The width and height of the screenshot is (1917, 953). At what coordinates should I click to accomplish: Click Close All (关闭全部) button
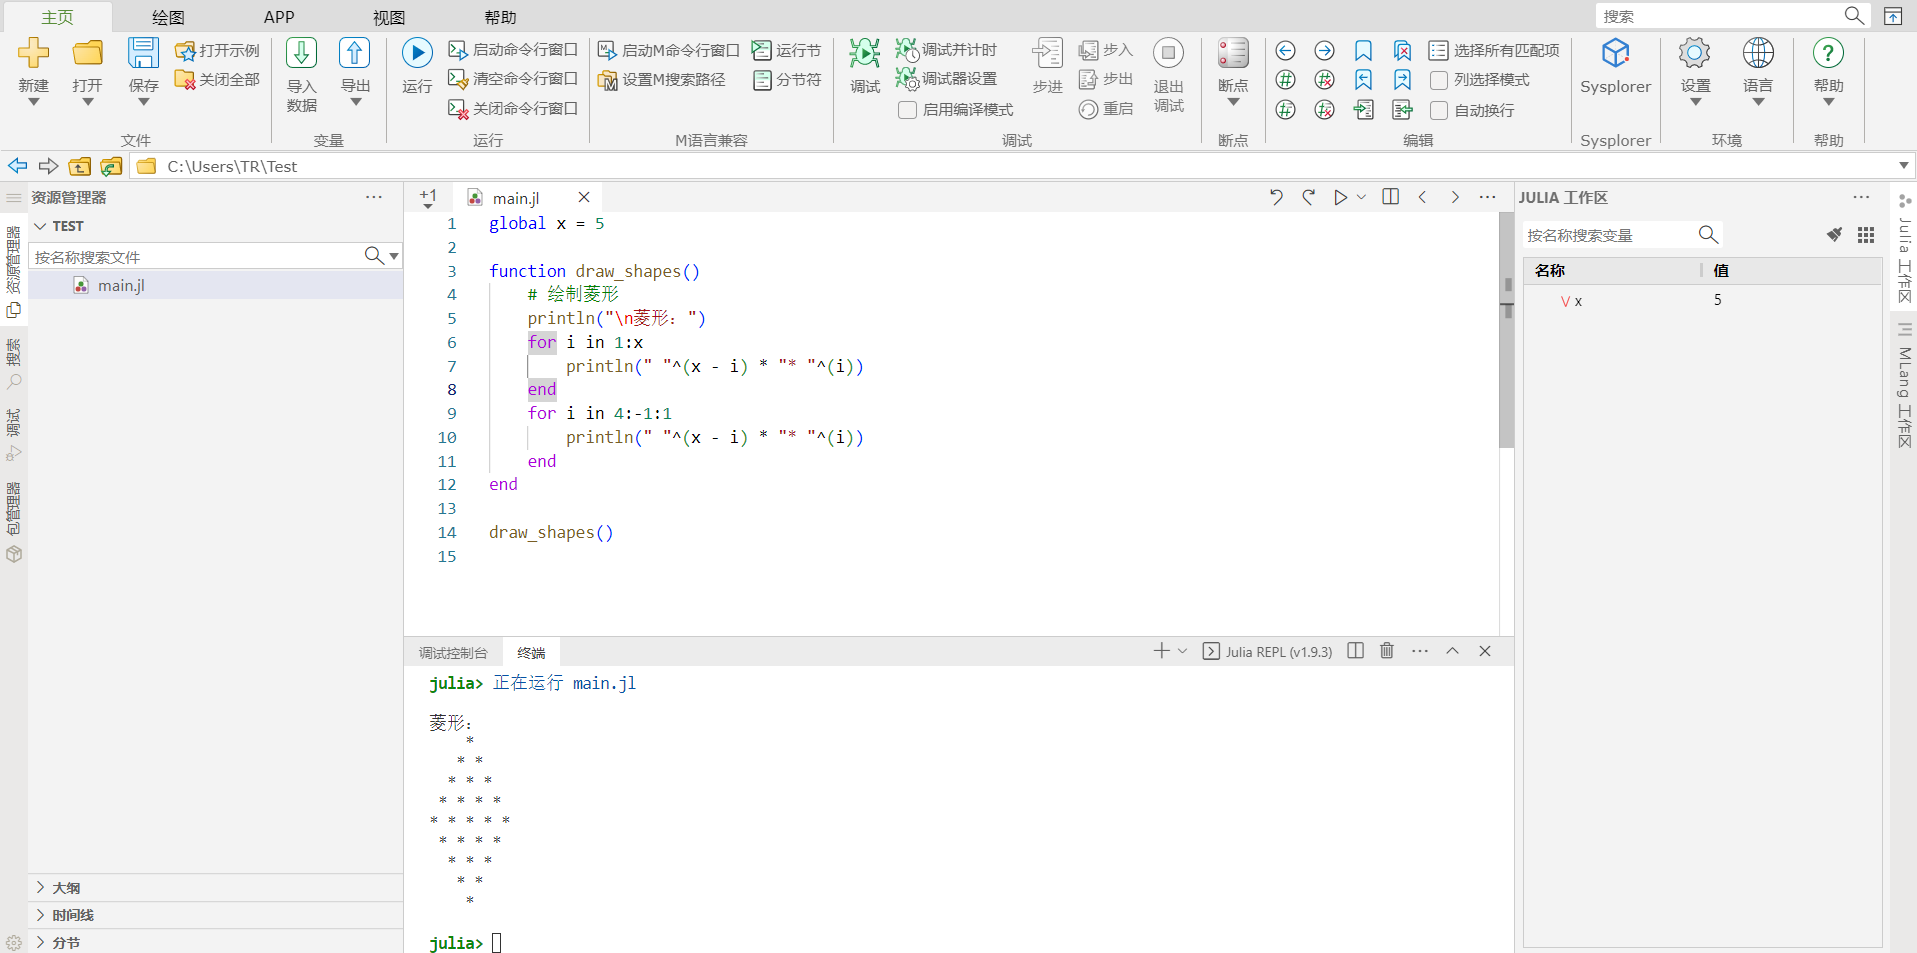pos(218,79)
